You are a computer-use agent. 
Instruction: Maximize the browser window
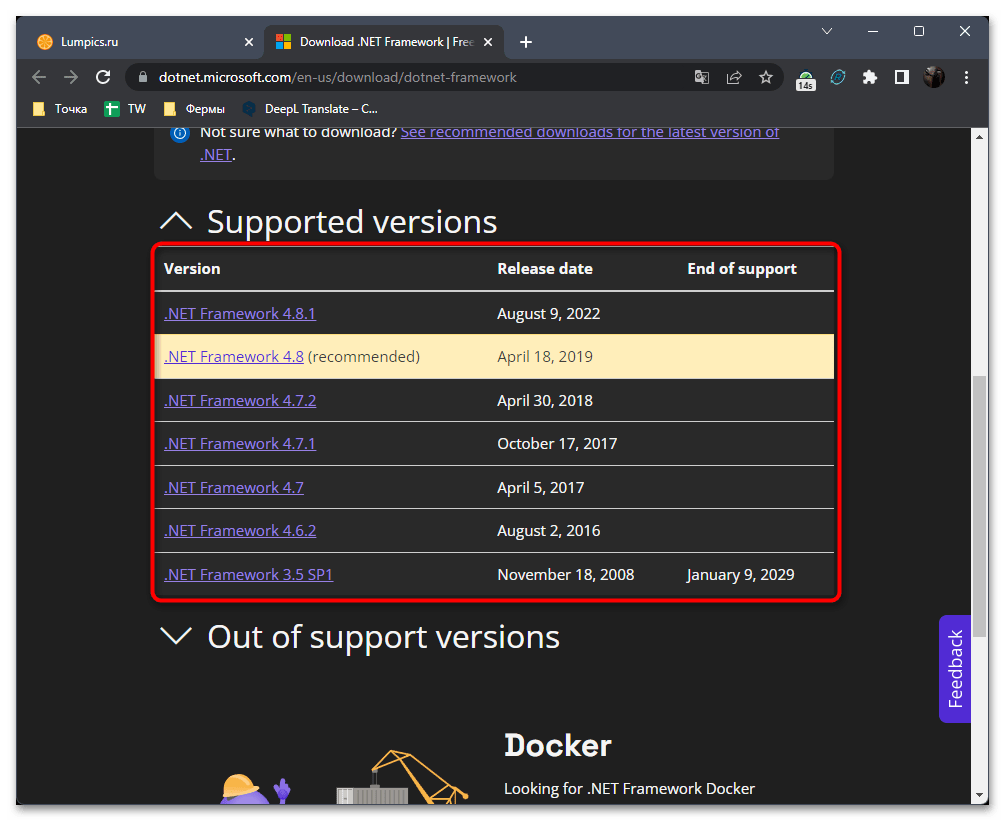918,31
